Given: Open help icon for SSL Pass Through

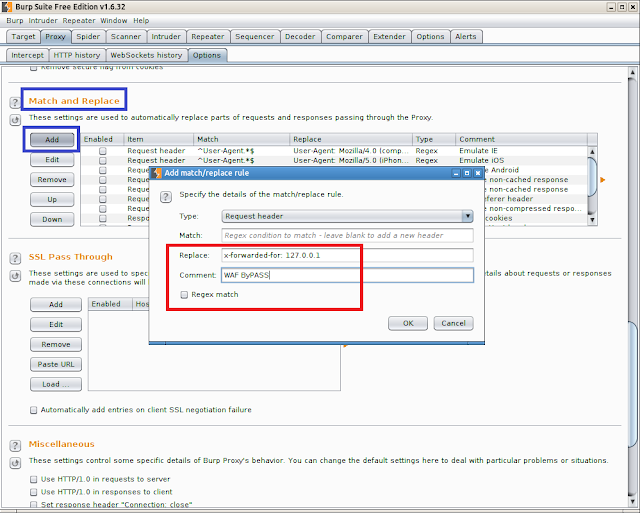Looking at the screenshot, I should click(15, 258).
